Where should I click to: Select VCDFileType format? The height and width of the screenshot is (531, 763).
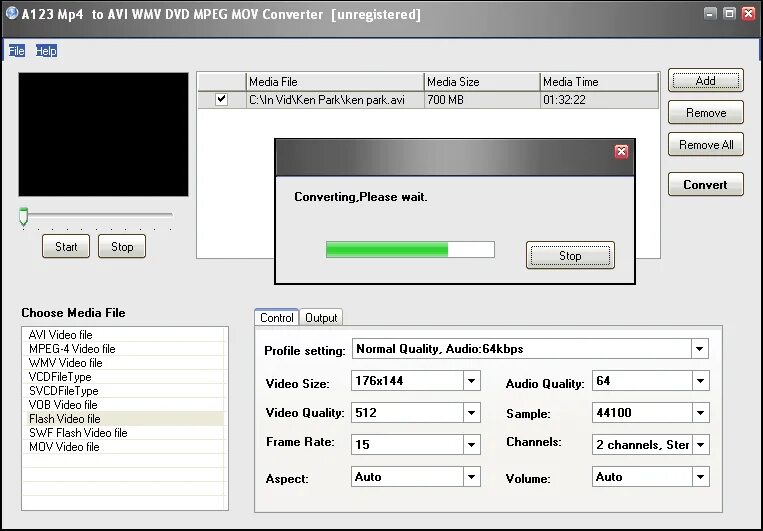pyautogui.click(x=123, y=377)
